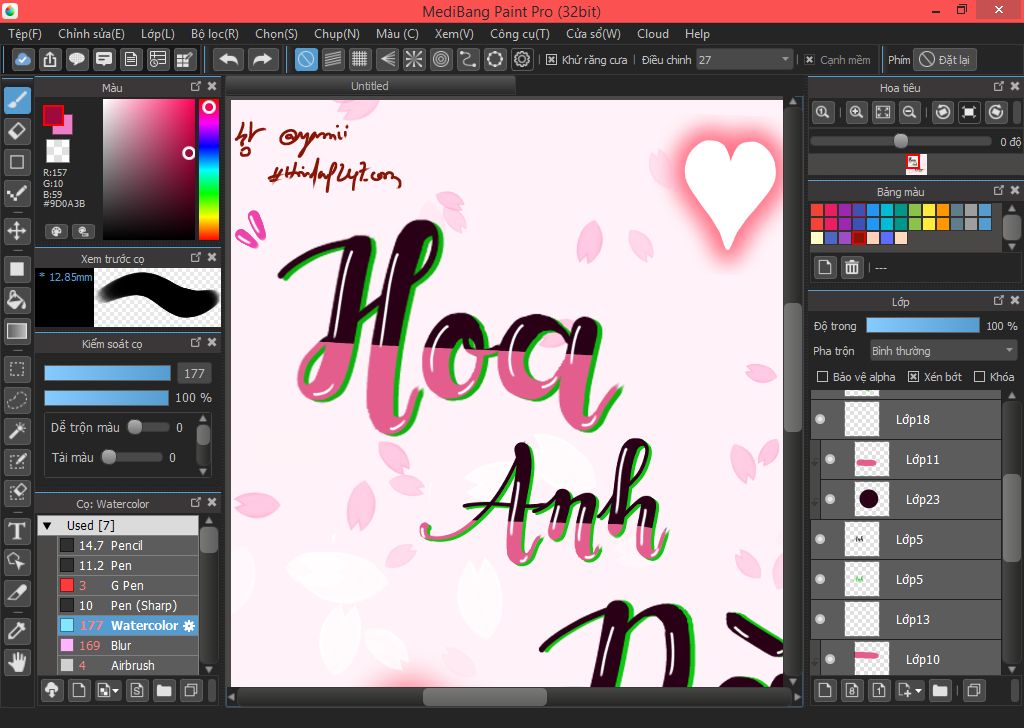The width and height of the screenshot is (1024, 728).
Task: Open Điều chỉnh value dropdown
Action: [x=784, y=59]
